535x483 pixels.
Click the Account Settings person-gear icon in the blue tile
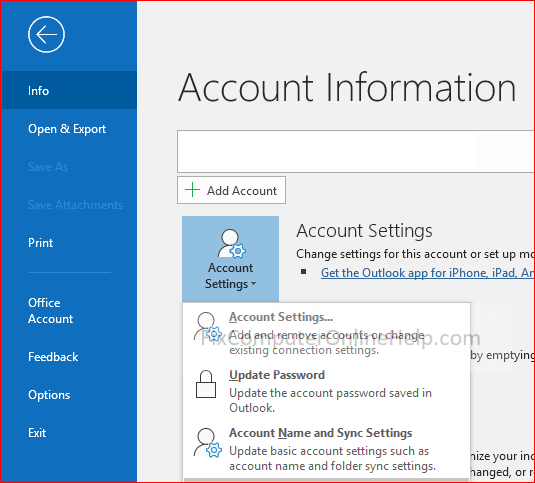232,244
